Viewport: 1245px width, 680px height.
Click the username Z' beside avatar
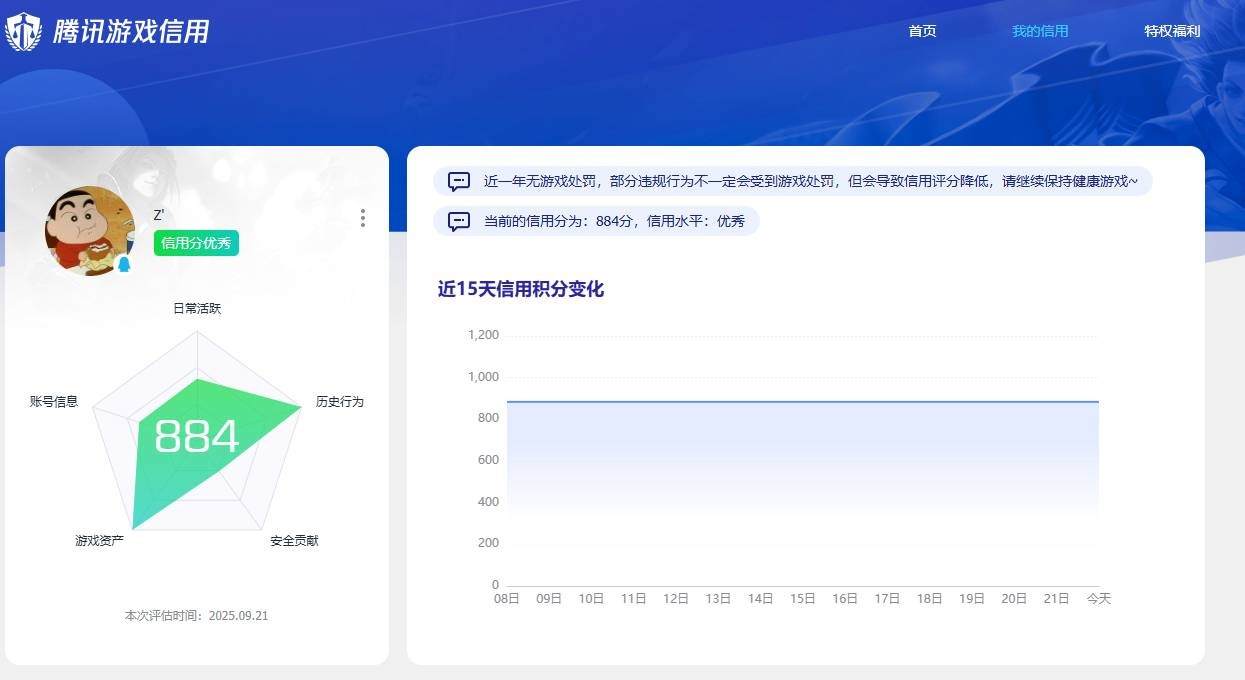[x=158, y=215]
